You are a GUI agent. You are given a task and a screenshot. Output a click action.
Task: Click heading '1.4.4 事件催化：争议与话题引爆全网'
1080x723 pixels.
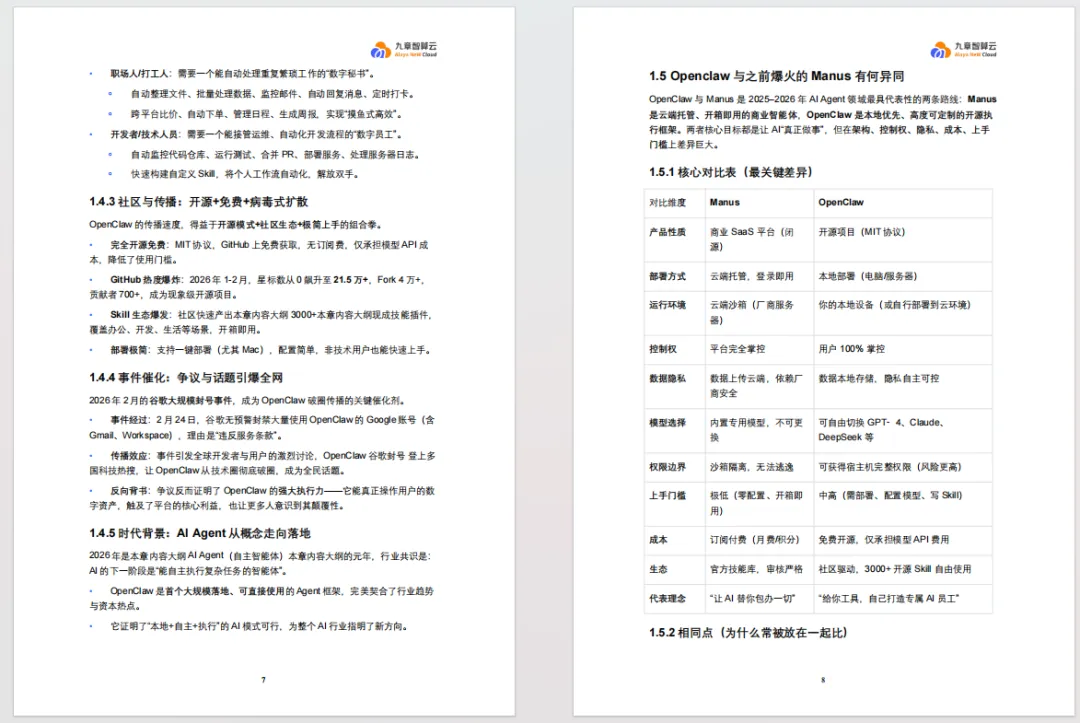[186, 377]
